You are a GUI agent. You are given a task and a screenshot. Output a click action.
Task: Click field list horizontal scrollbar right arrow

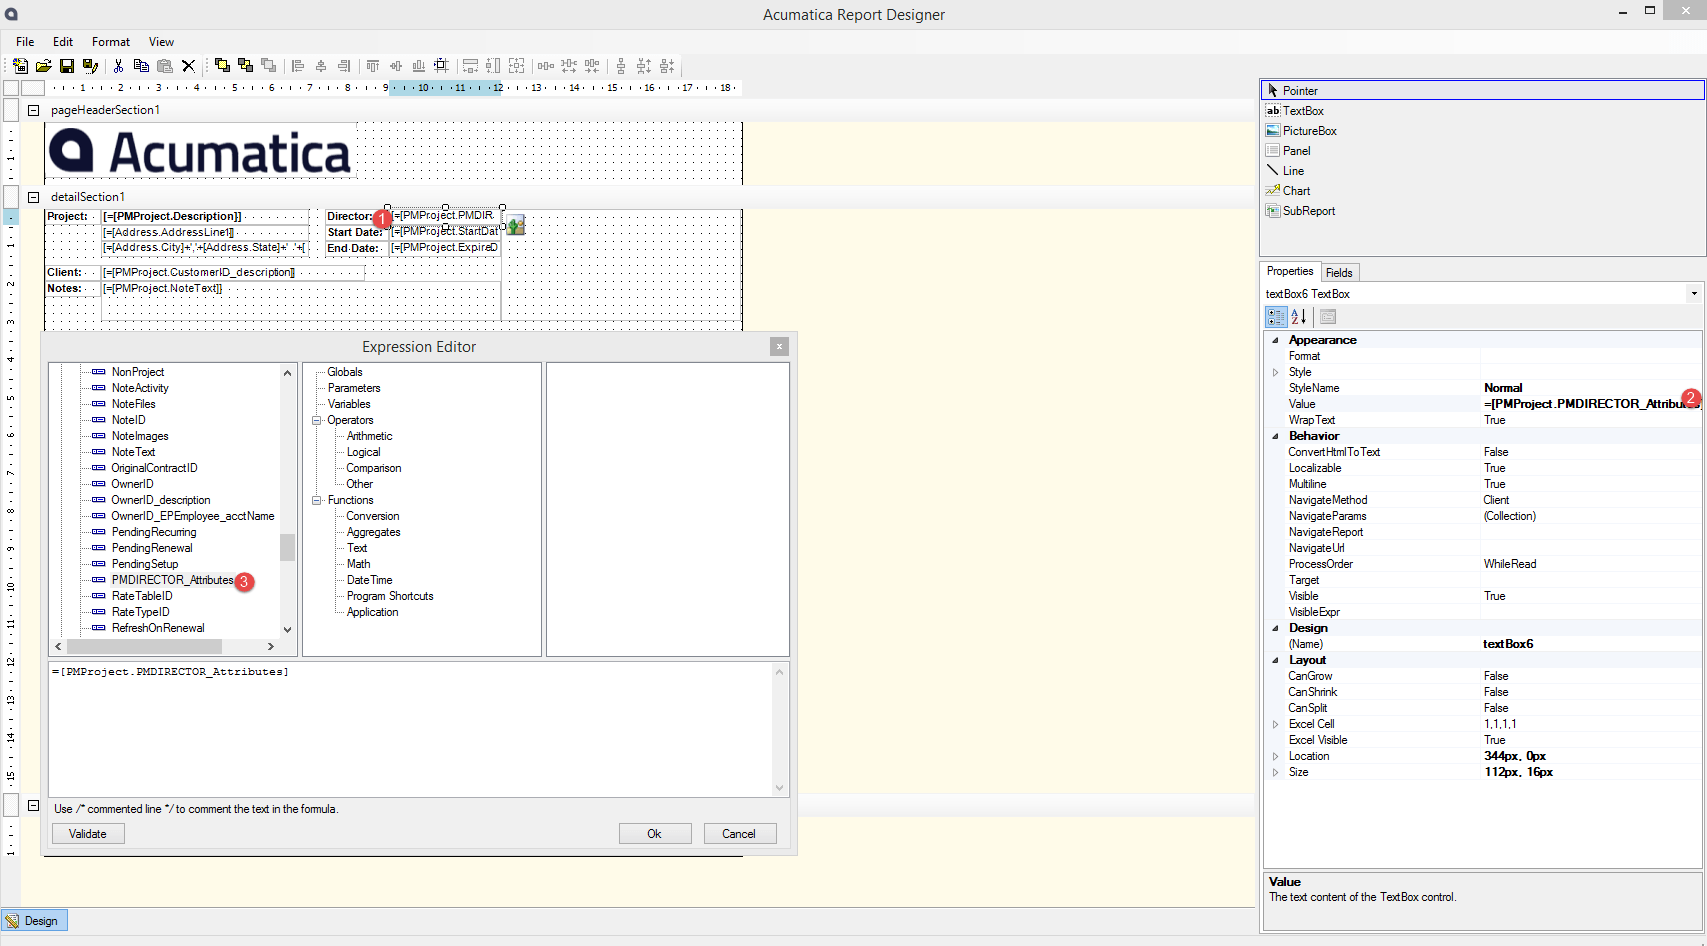tap(270, 647)
